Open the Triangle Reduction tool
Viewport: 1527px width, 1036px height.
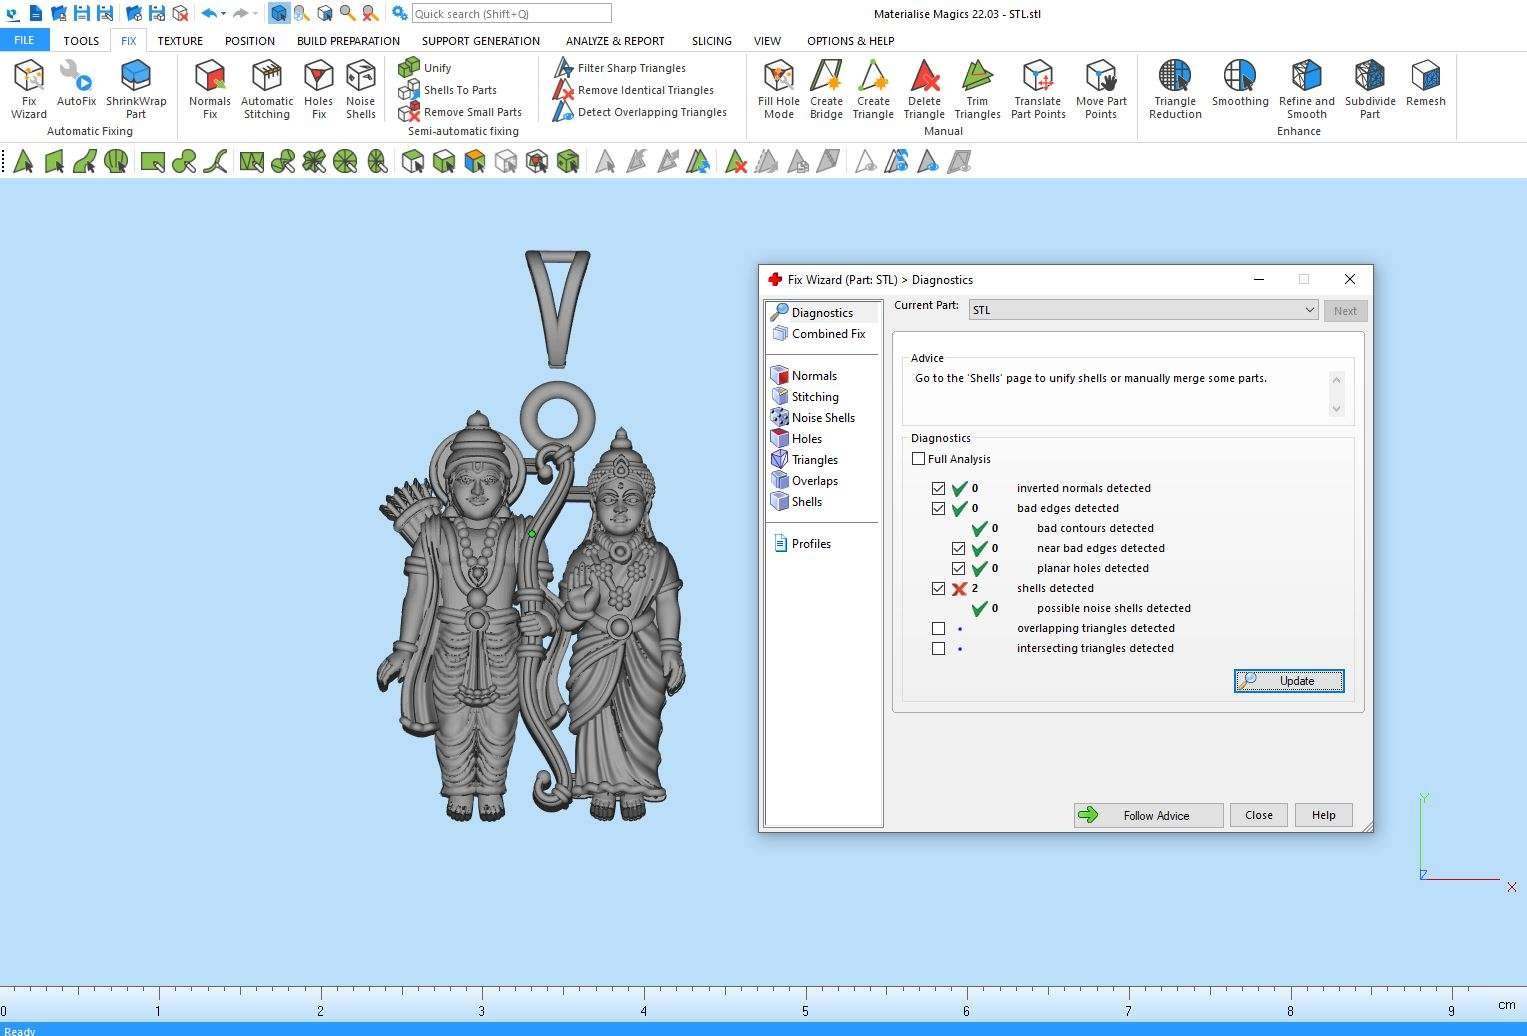[x=1175, y=88]
